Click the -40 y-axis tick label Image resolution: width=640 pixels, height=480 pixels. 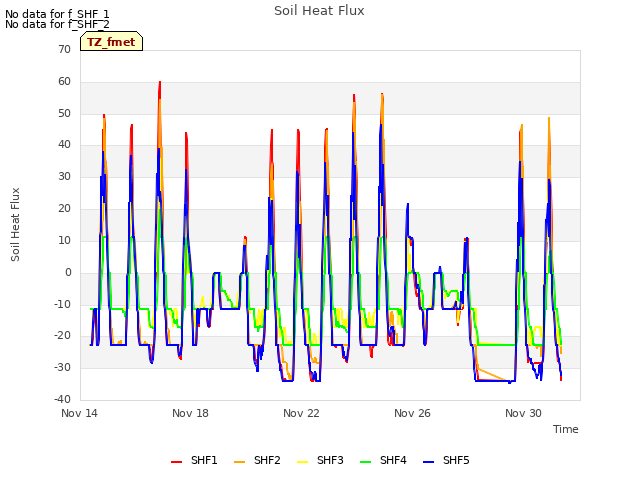62,399
